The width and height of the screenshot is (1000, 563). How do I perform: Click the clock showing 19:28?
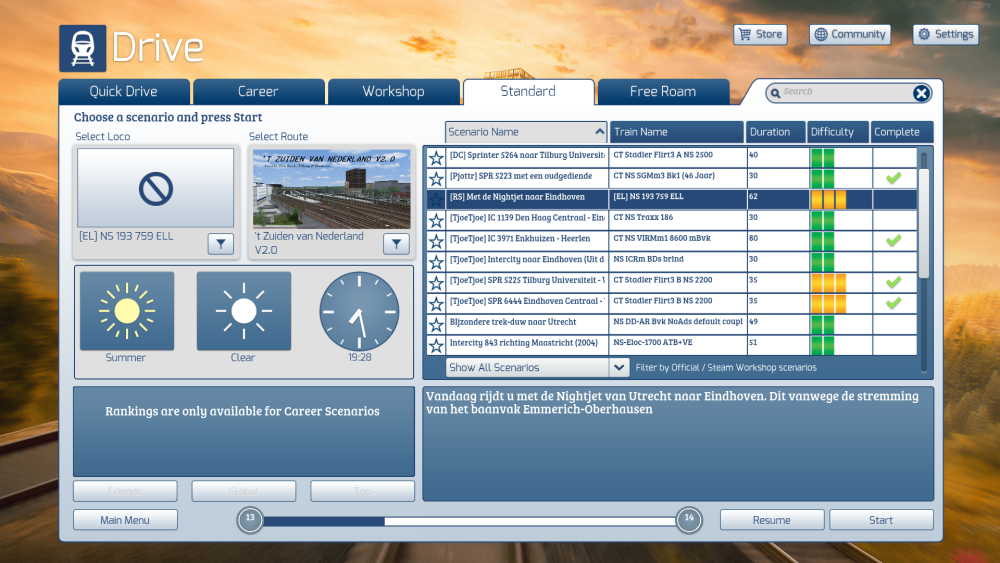(359, 311)
